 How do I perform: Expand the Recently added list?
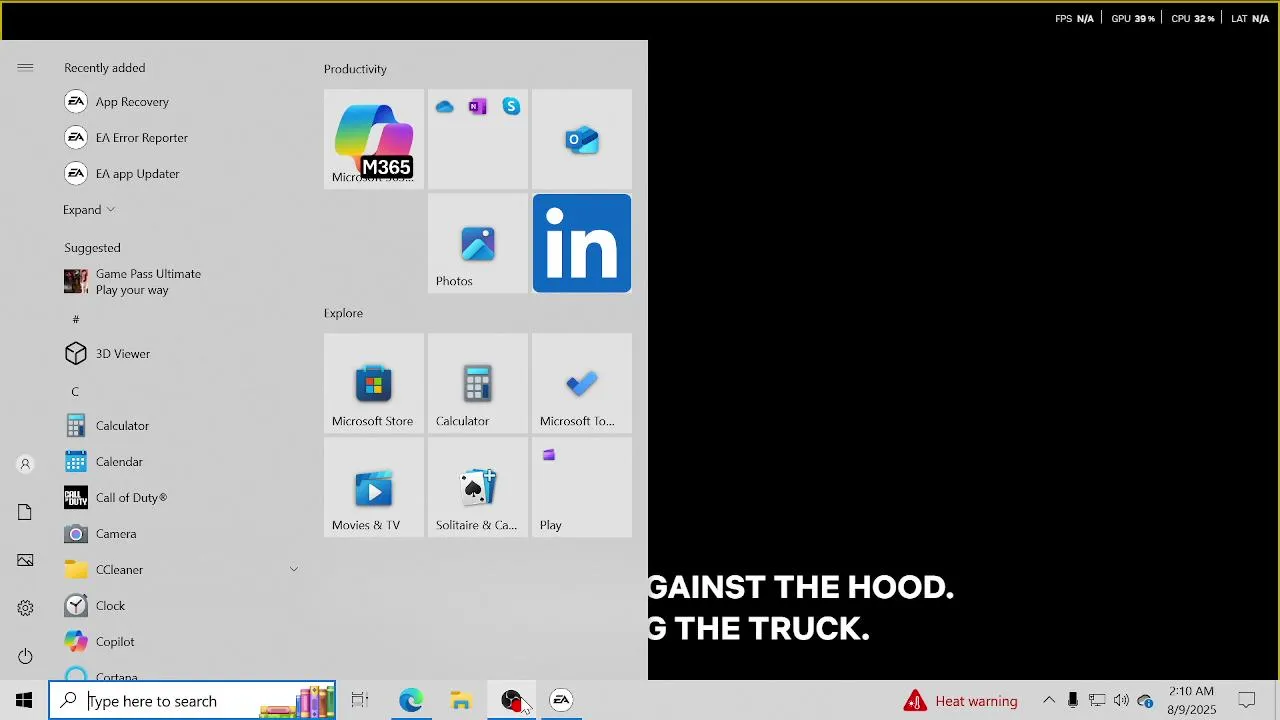pyautogui.click(x=89, y=210)
